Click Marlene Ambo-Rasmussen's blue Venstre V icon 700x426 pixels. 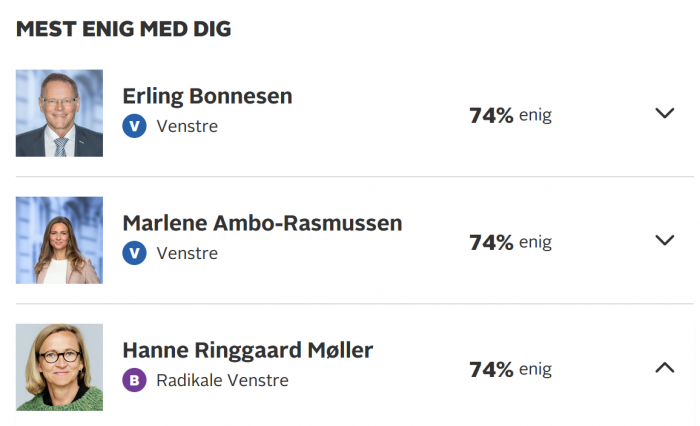[134, 253]
